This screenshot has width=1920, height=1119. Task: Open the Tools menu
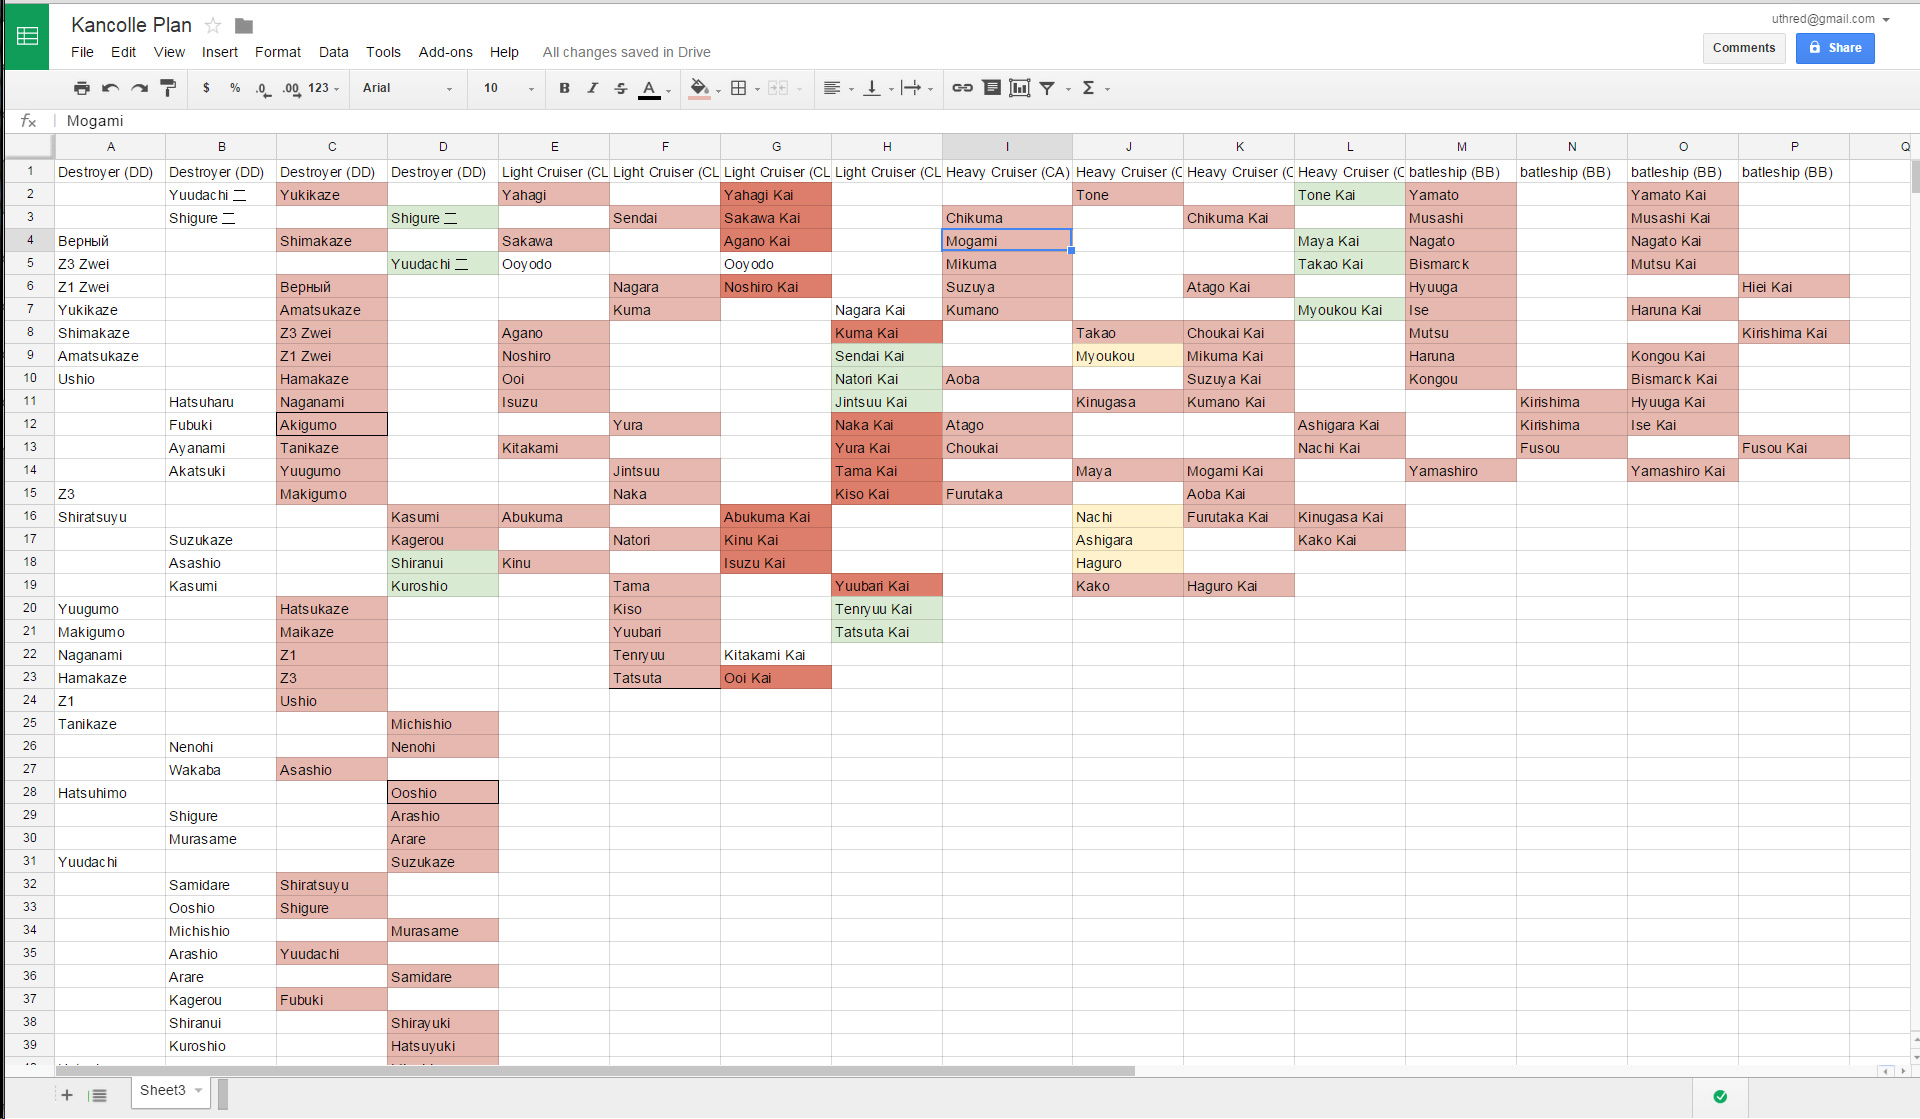coord(383,52)
